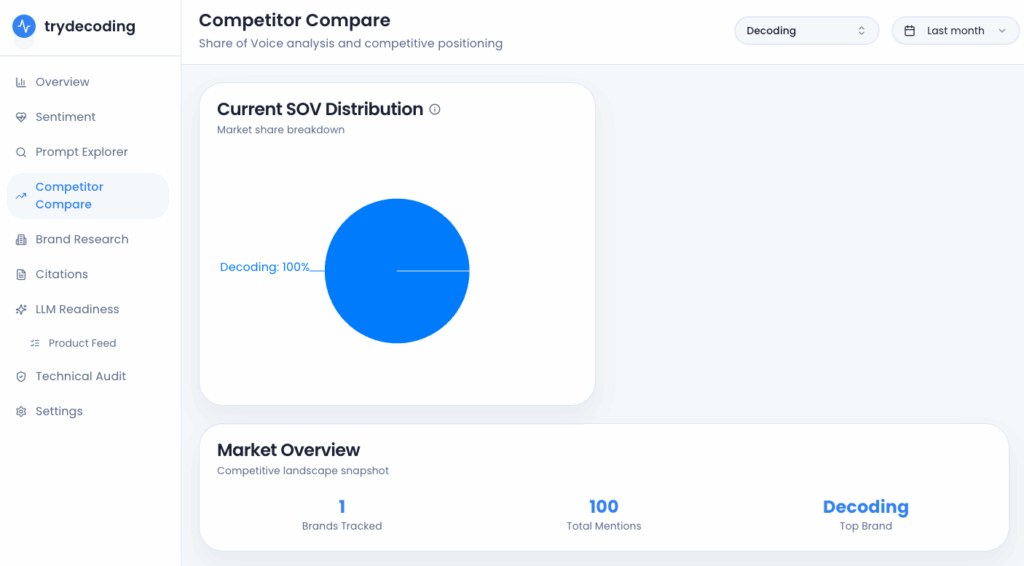This screenshot has height=566, width=1024.
Task: Click the trydecoding logo icon
Action: tap(24, 27)
